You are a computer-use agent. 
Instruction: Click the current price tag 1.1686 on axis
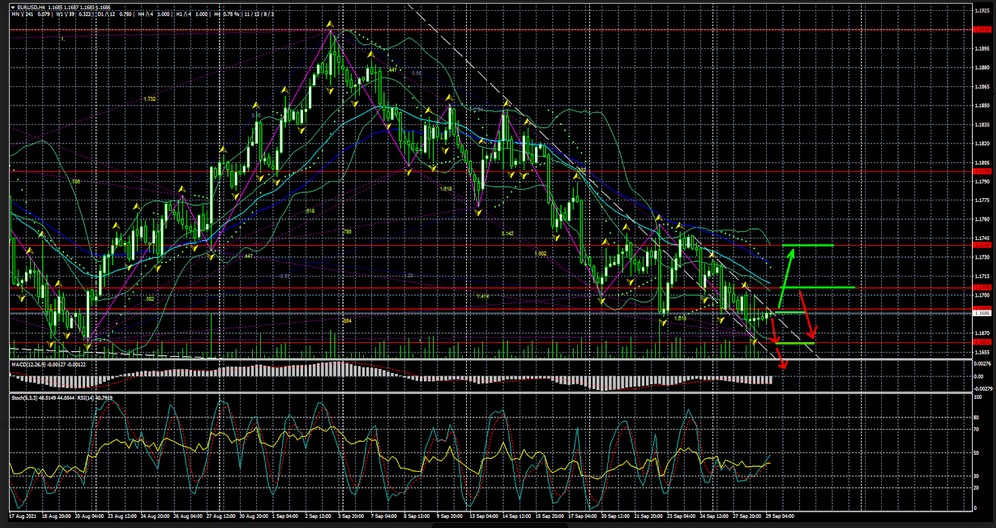981,313
